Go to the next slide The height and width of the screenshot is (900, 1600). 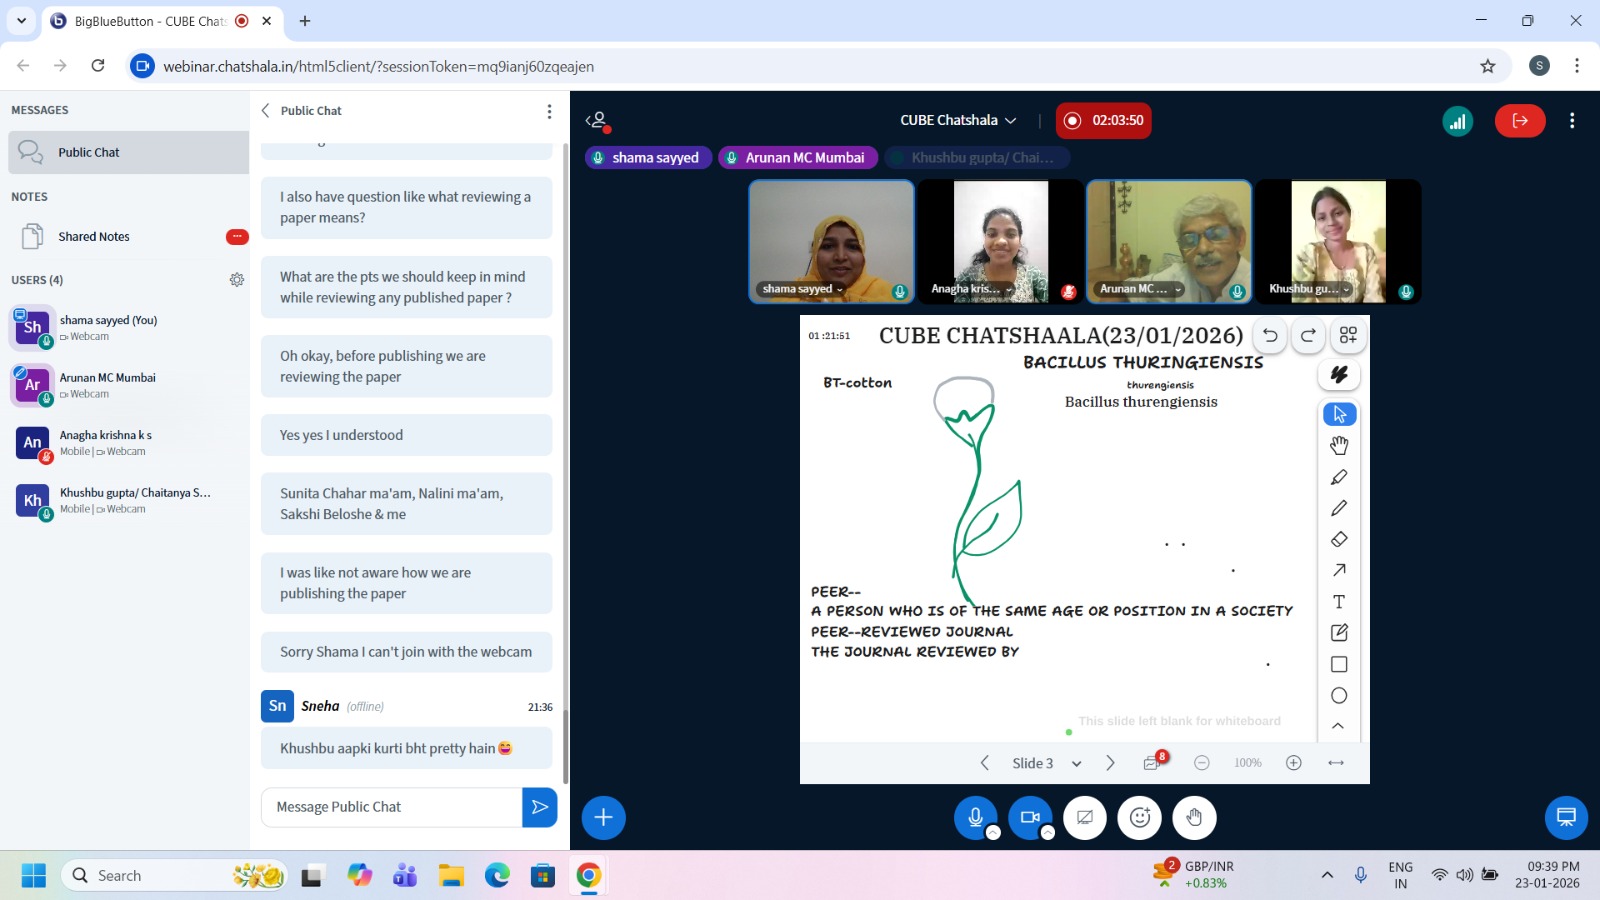click(x=1110, y=763)
